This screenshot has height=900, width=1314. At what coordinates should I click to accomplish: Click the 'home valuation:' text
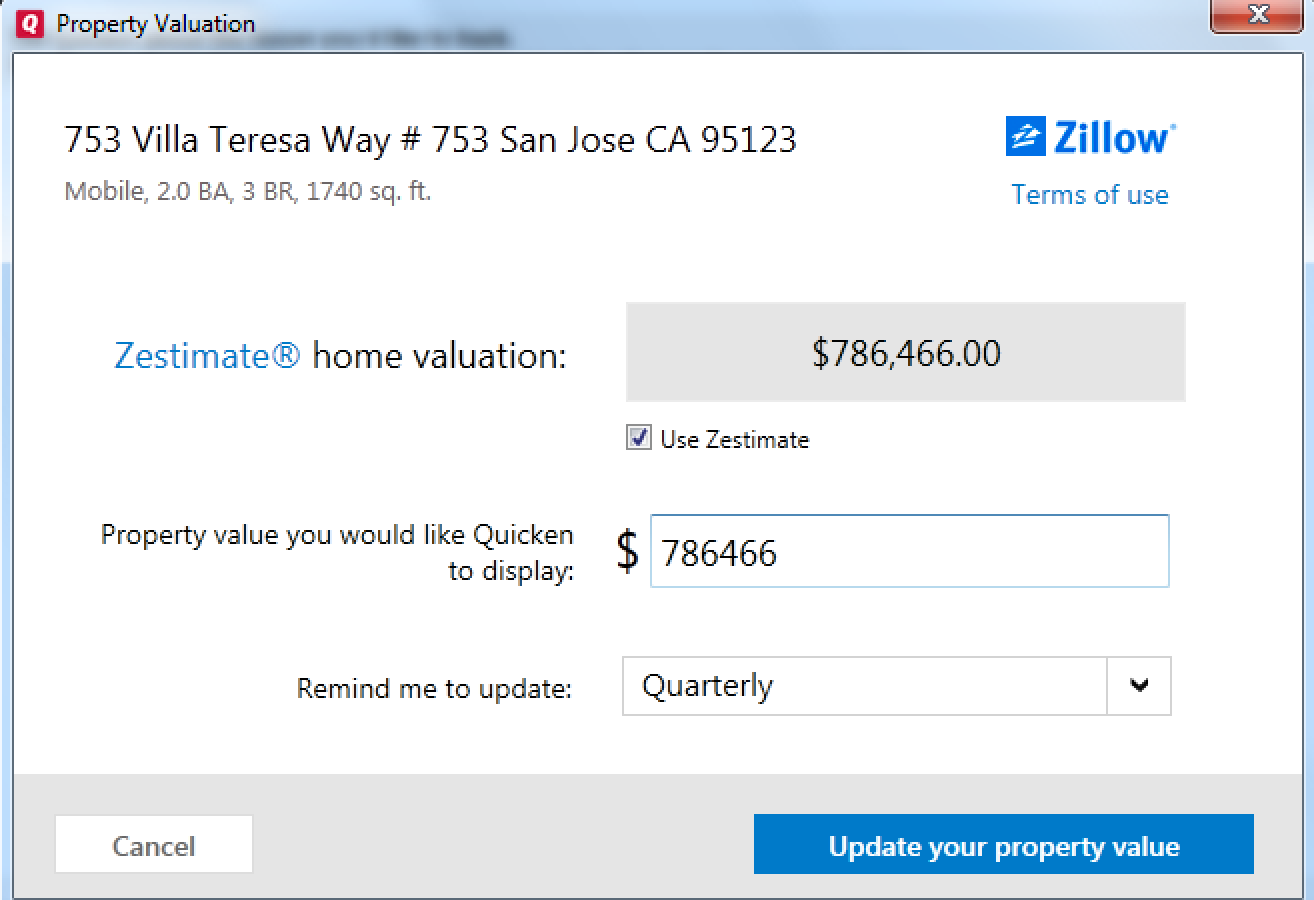coord(439,356)
